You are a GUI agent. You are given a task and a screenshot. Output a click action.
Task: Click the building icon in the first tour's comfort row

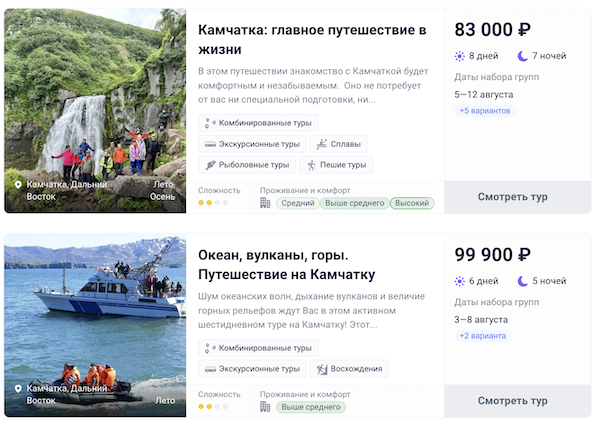click(x=265, y=203)
